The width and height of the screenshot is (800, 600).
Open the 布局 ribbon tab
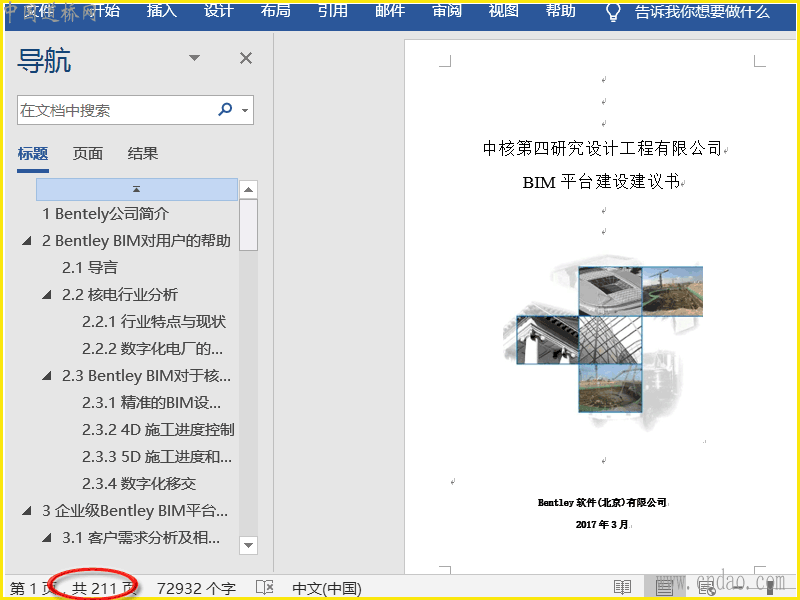click(x=276, y=11)
